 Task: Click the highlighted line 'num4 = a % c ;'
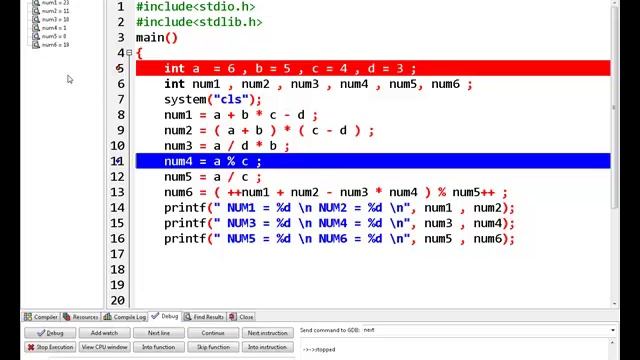[373, 161]
